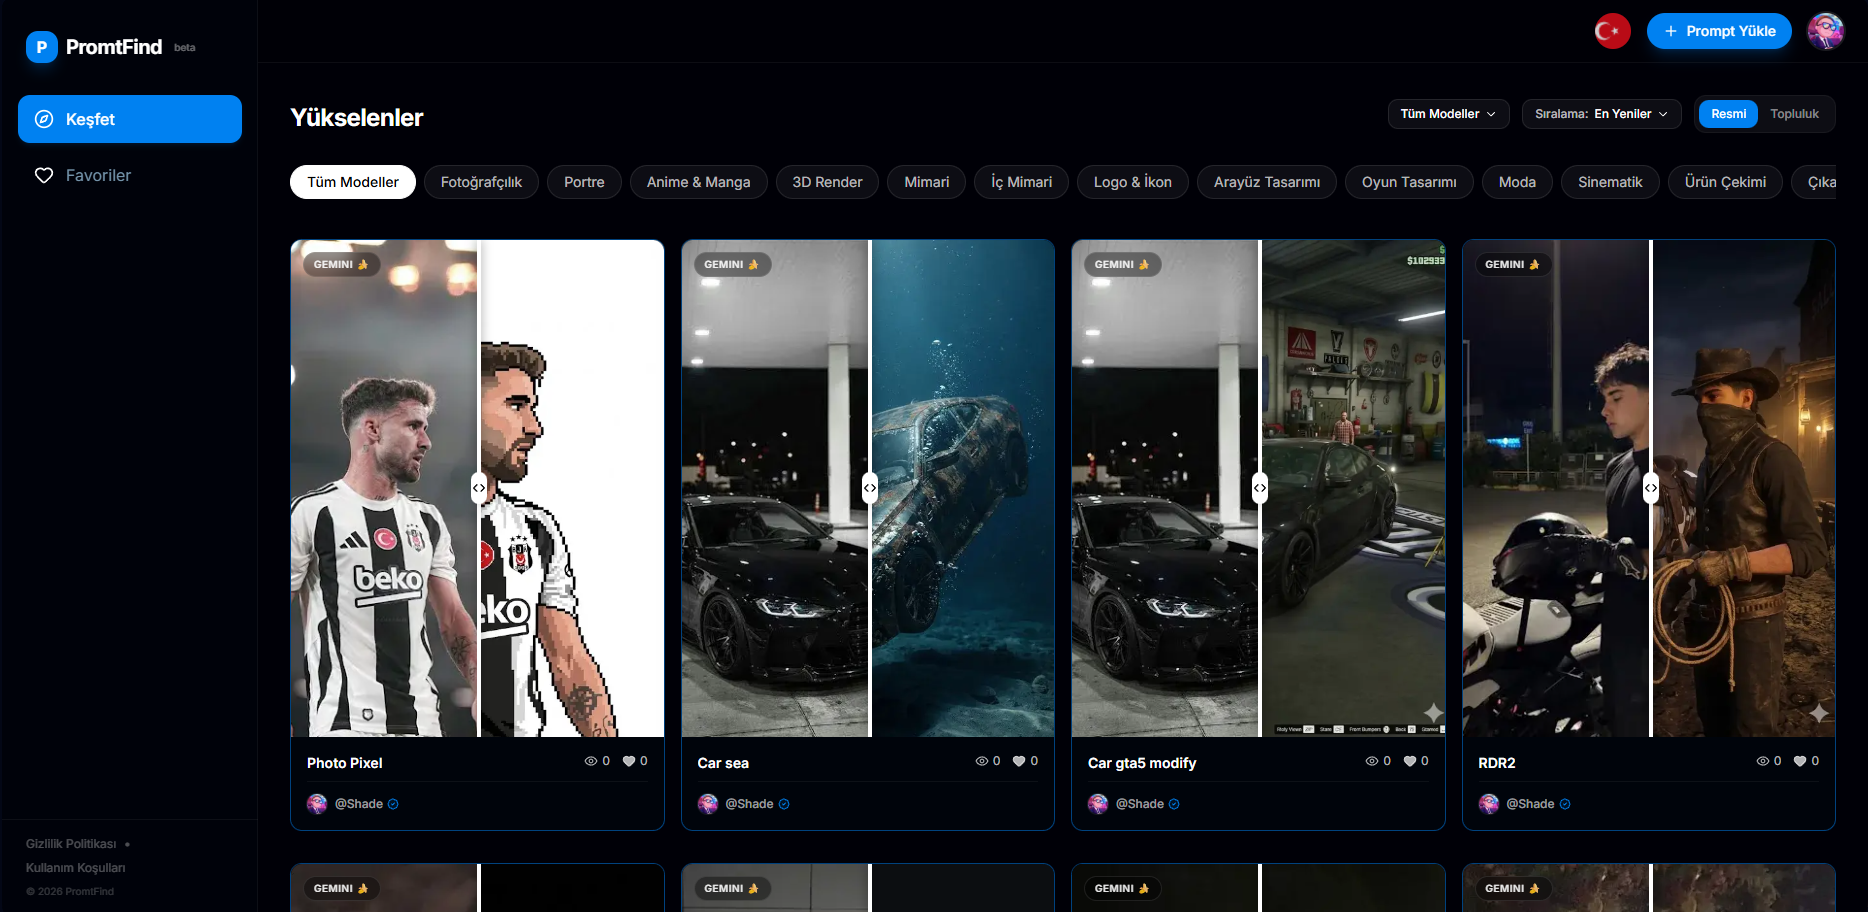
Task: Click the heart icon on Car gta5 modify card
Action: click(1410, 761)
